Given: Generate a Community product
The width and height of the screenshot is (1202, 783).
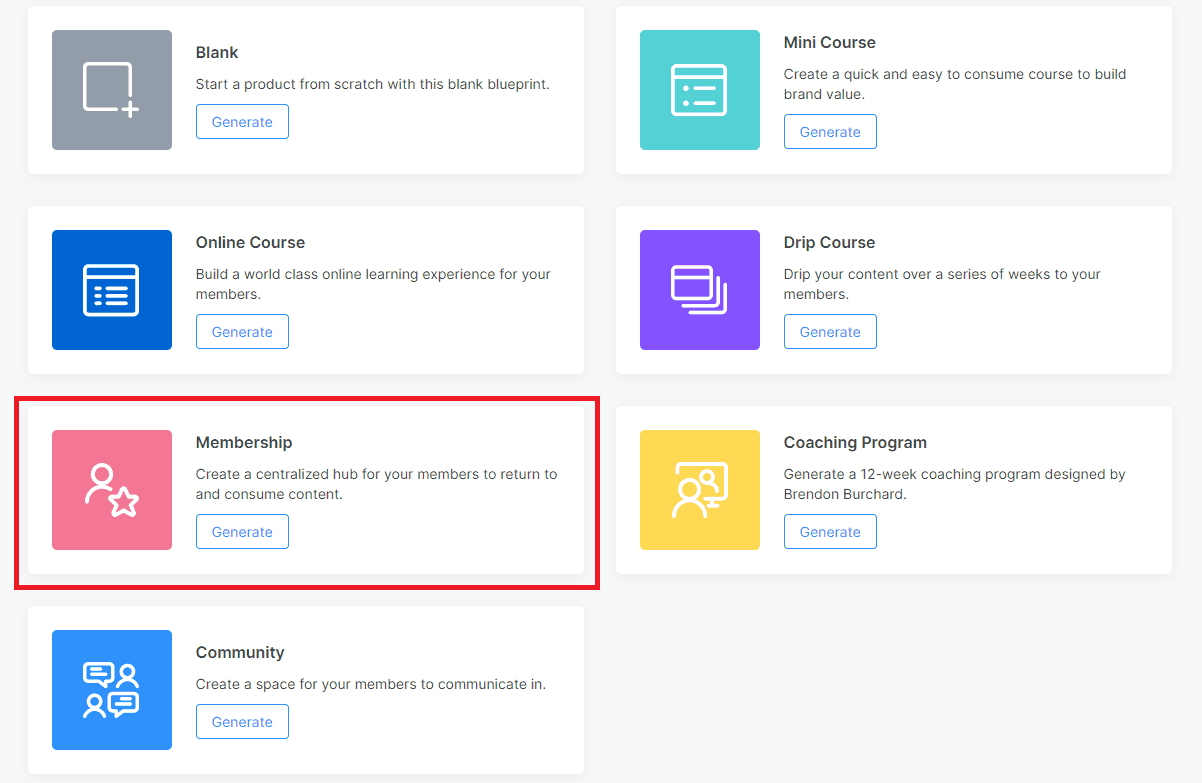Looking at the screenshot, I should click(242, 722).
